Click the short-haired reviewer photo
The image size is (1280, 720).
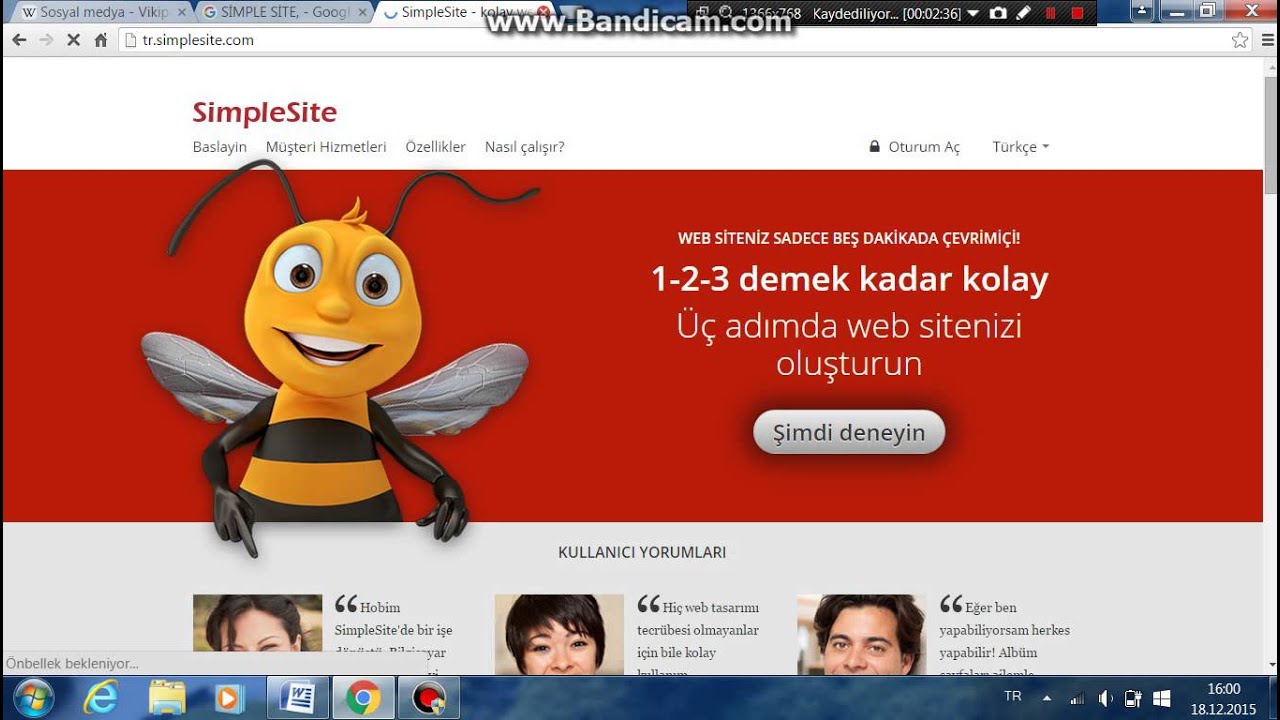[559, 633]
